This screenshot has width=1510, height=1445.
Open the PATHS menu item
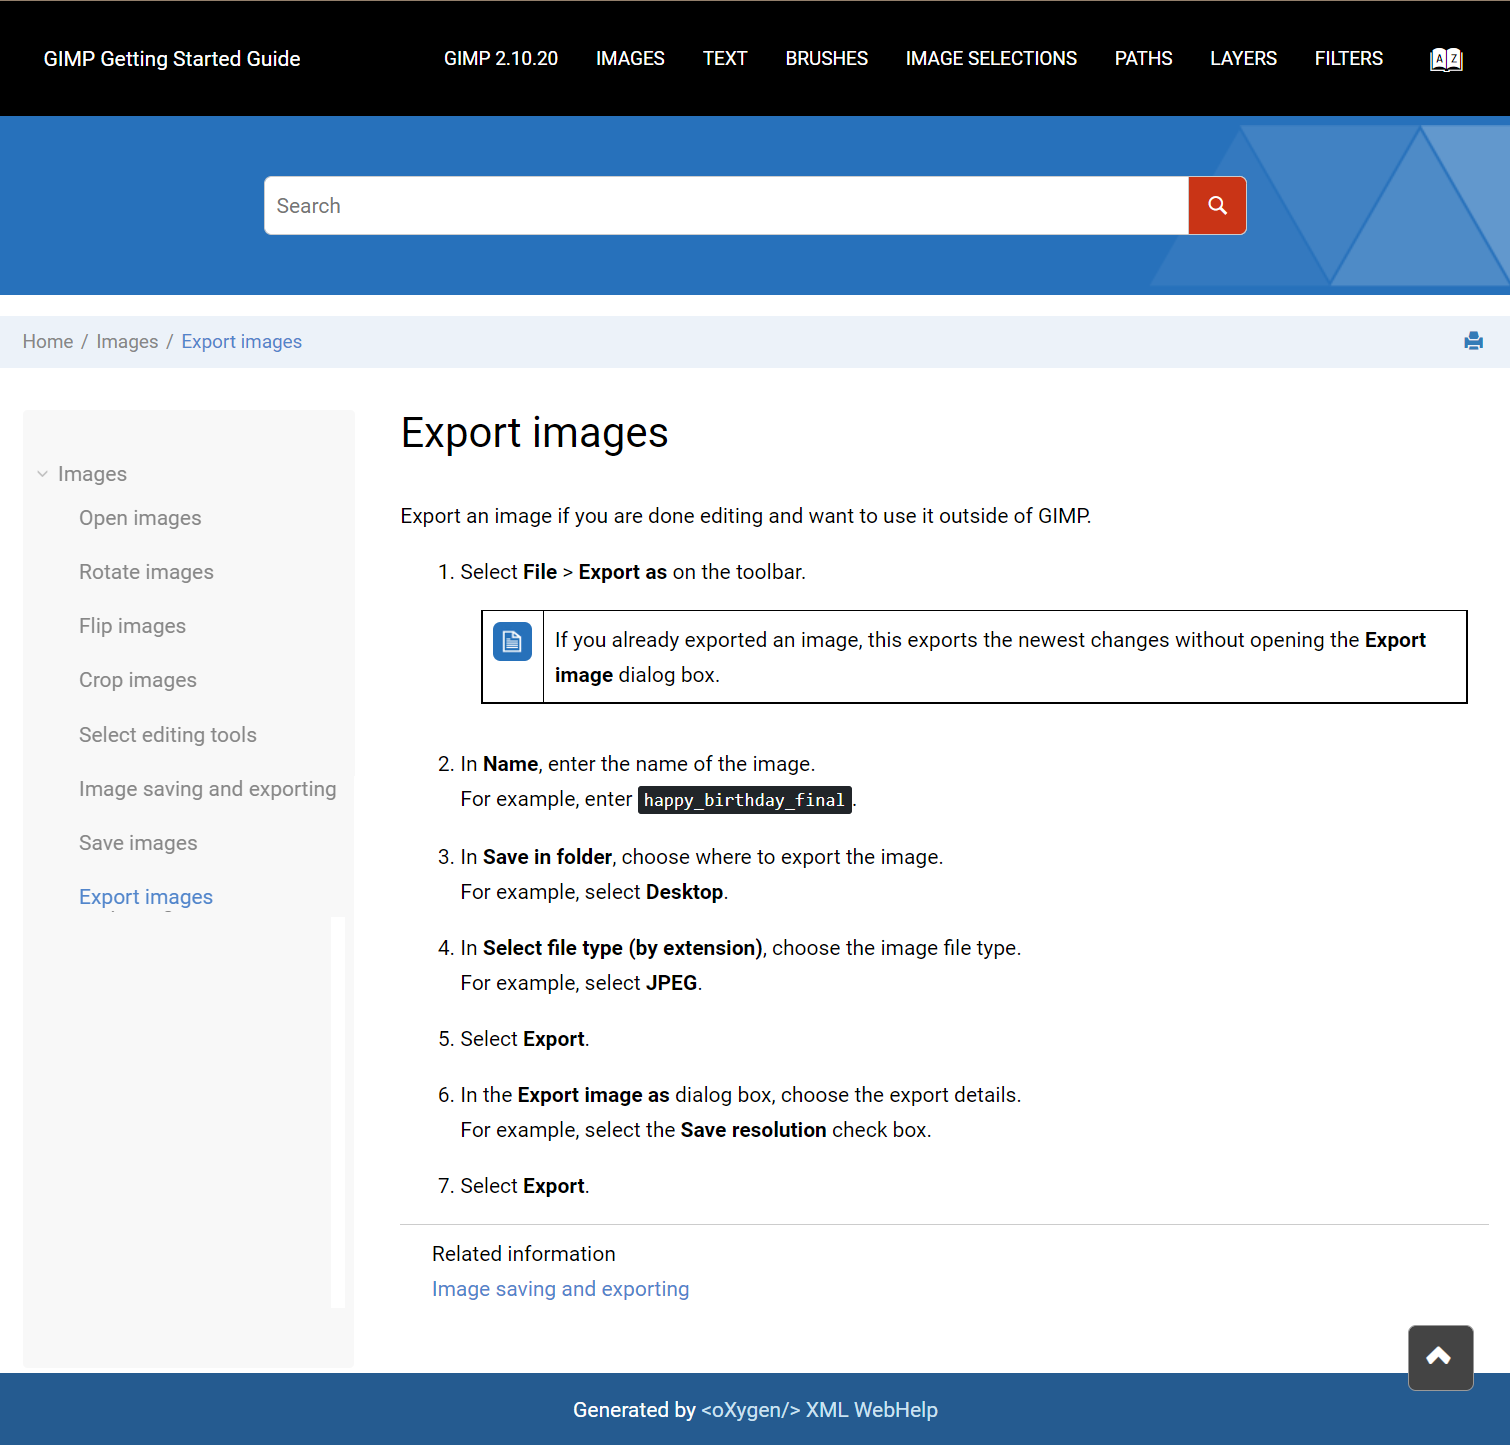[1143, 59]
